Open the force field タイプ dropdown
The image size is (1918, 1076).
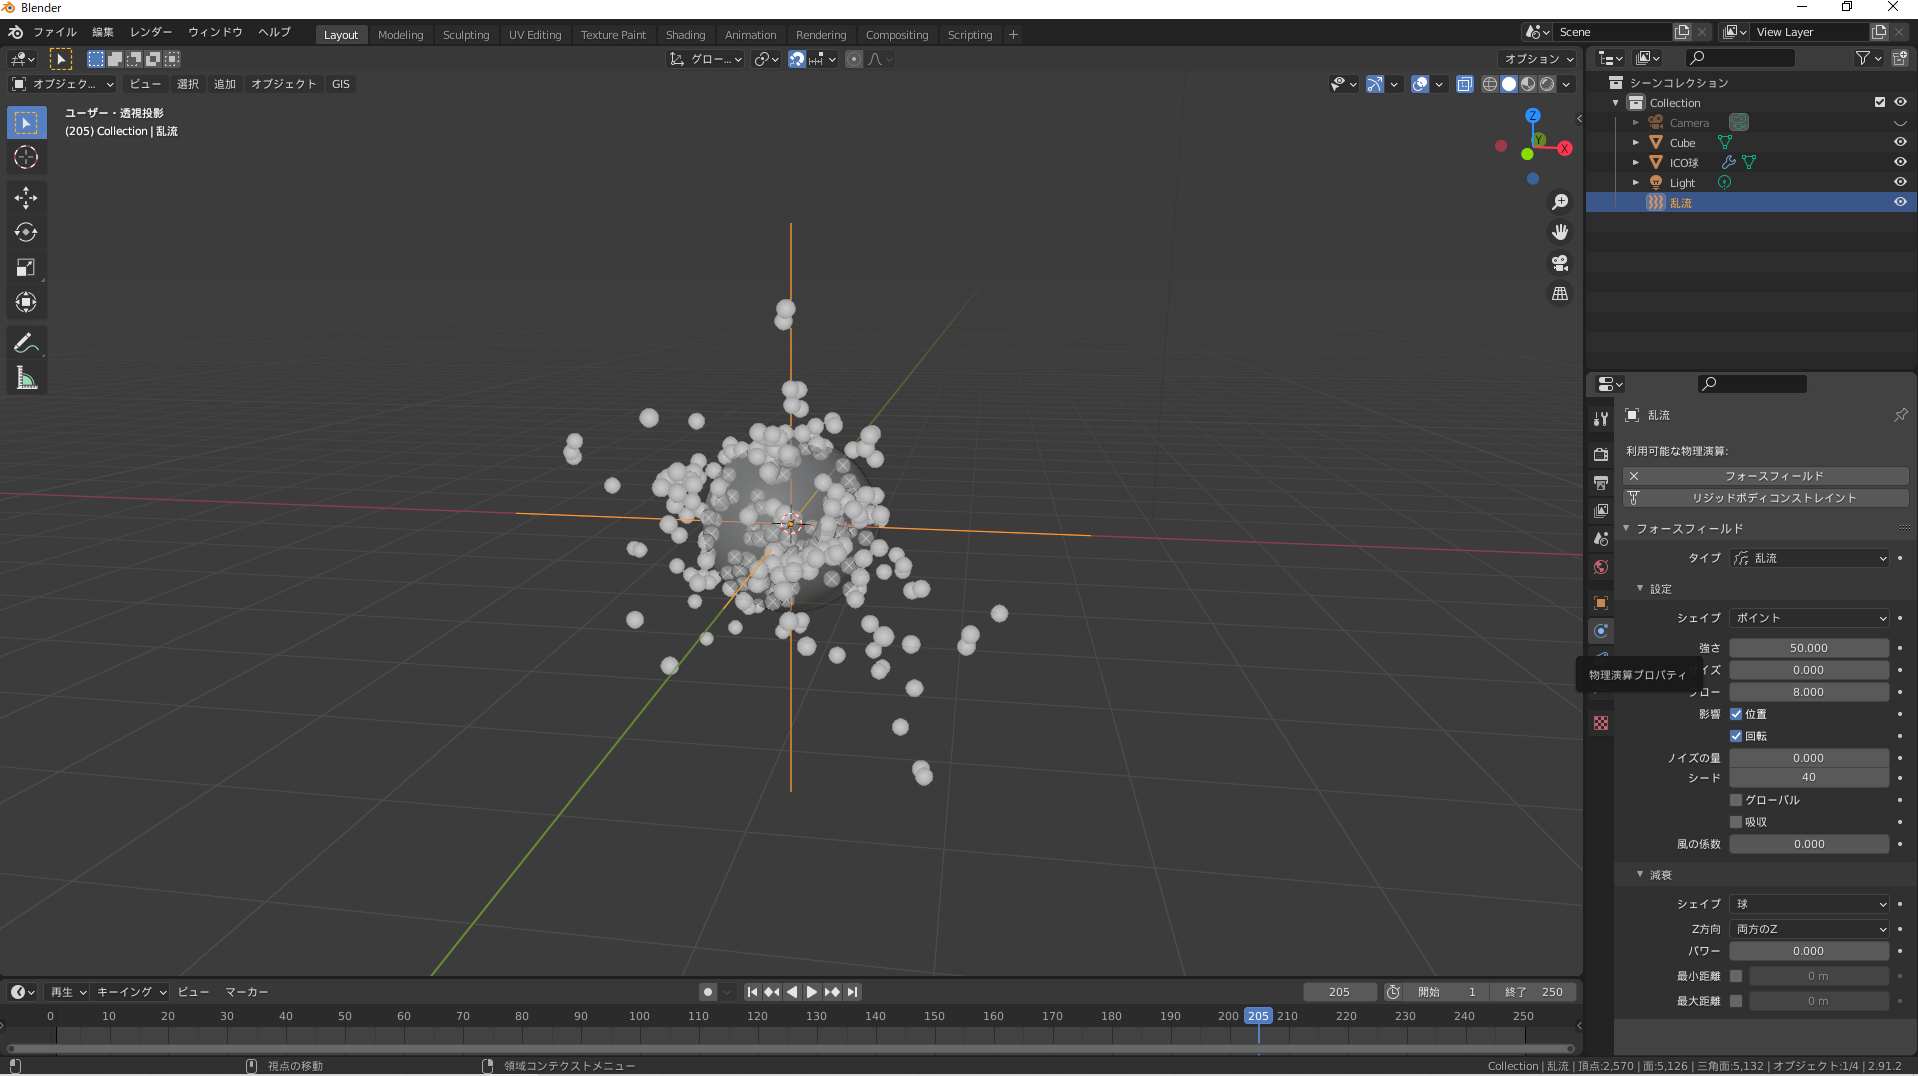[x=1809, y=558]
